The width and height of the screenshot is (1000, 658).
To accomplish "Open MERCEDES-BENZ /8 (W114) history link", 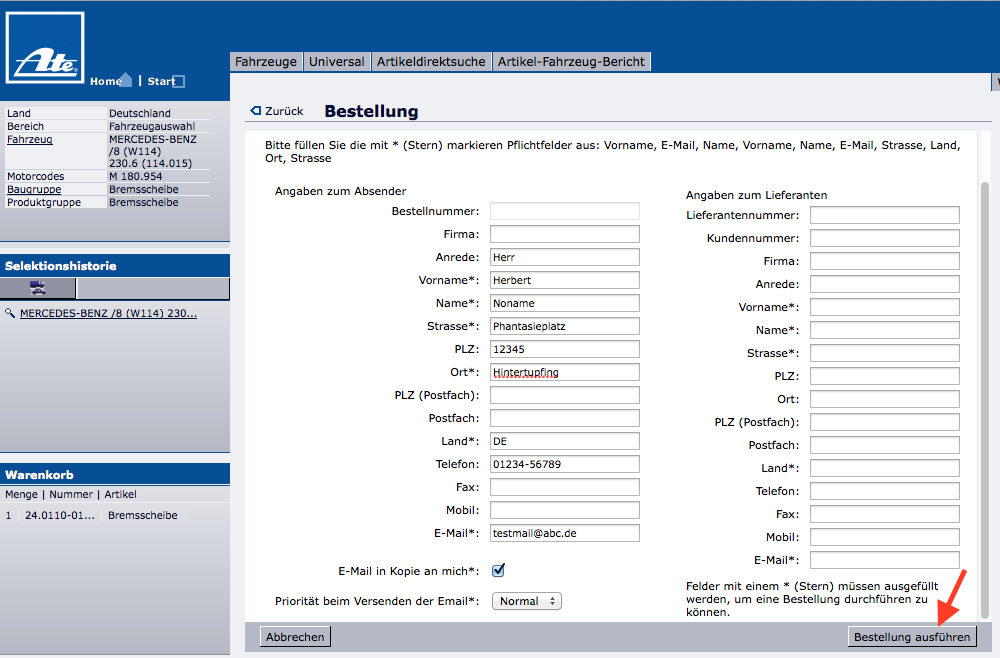I will click(108, 313).
